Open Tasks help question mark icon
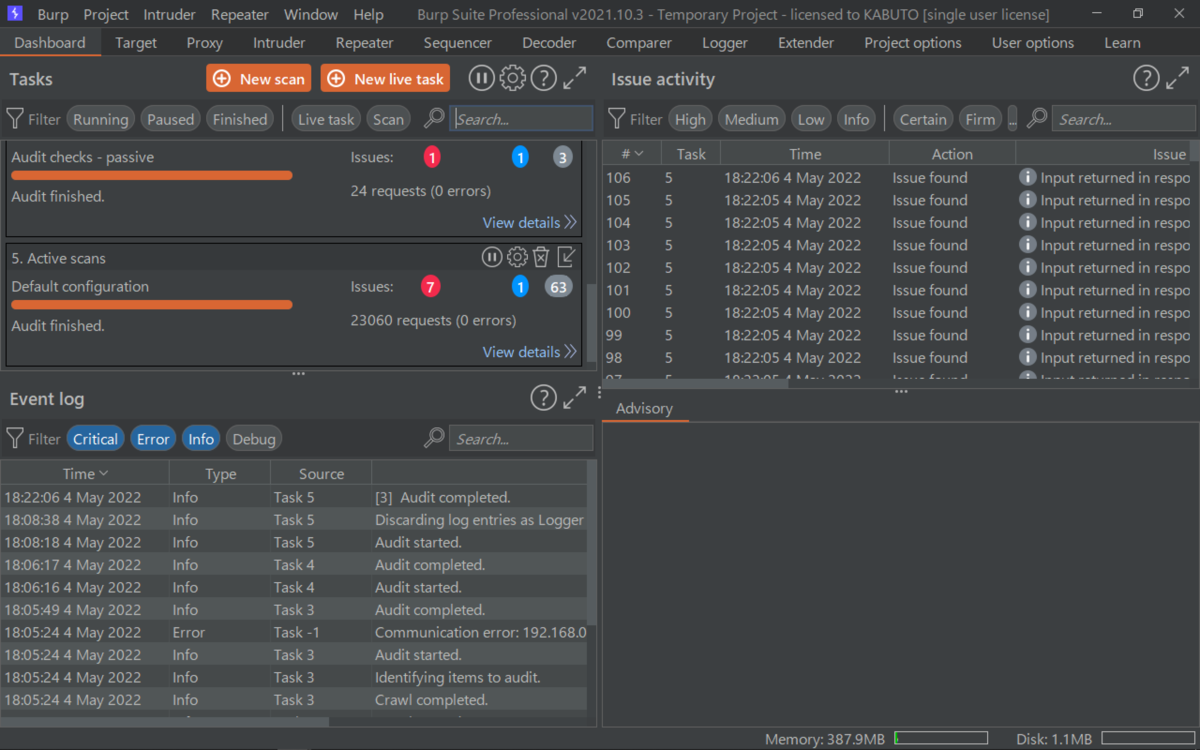The height and width of the screenshot is (750, 1200). (543, 79)
